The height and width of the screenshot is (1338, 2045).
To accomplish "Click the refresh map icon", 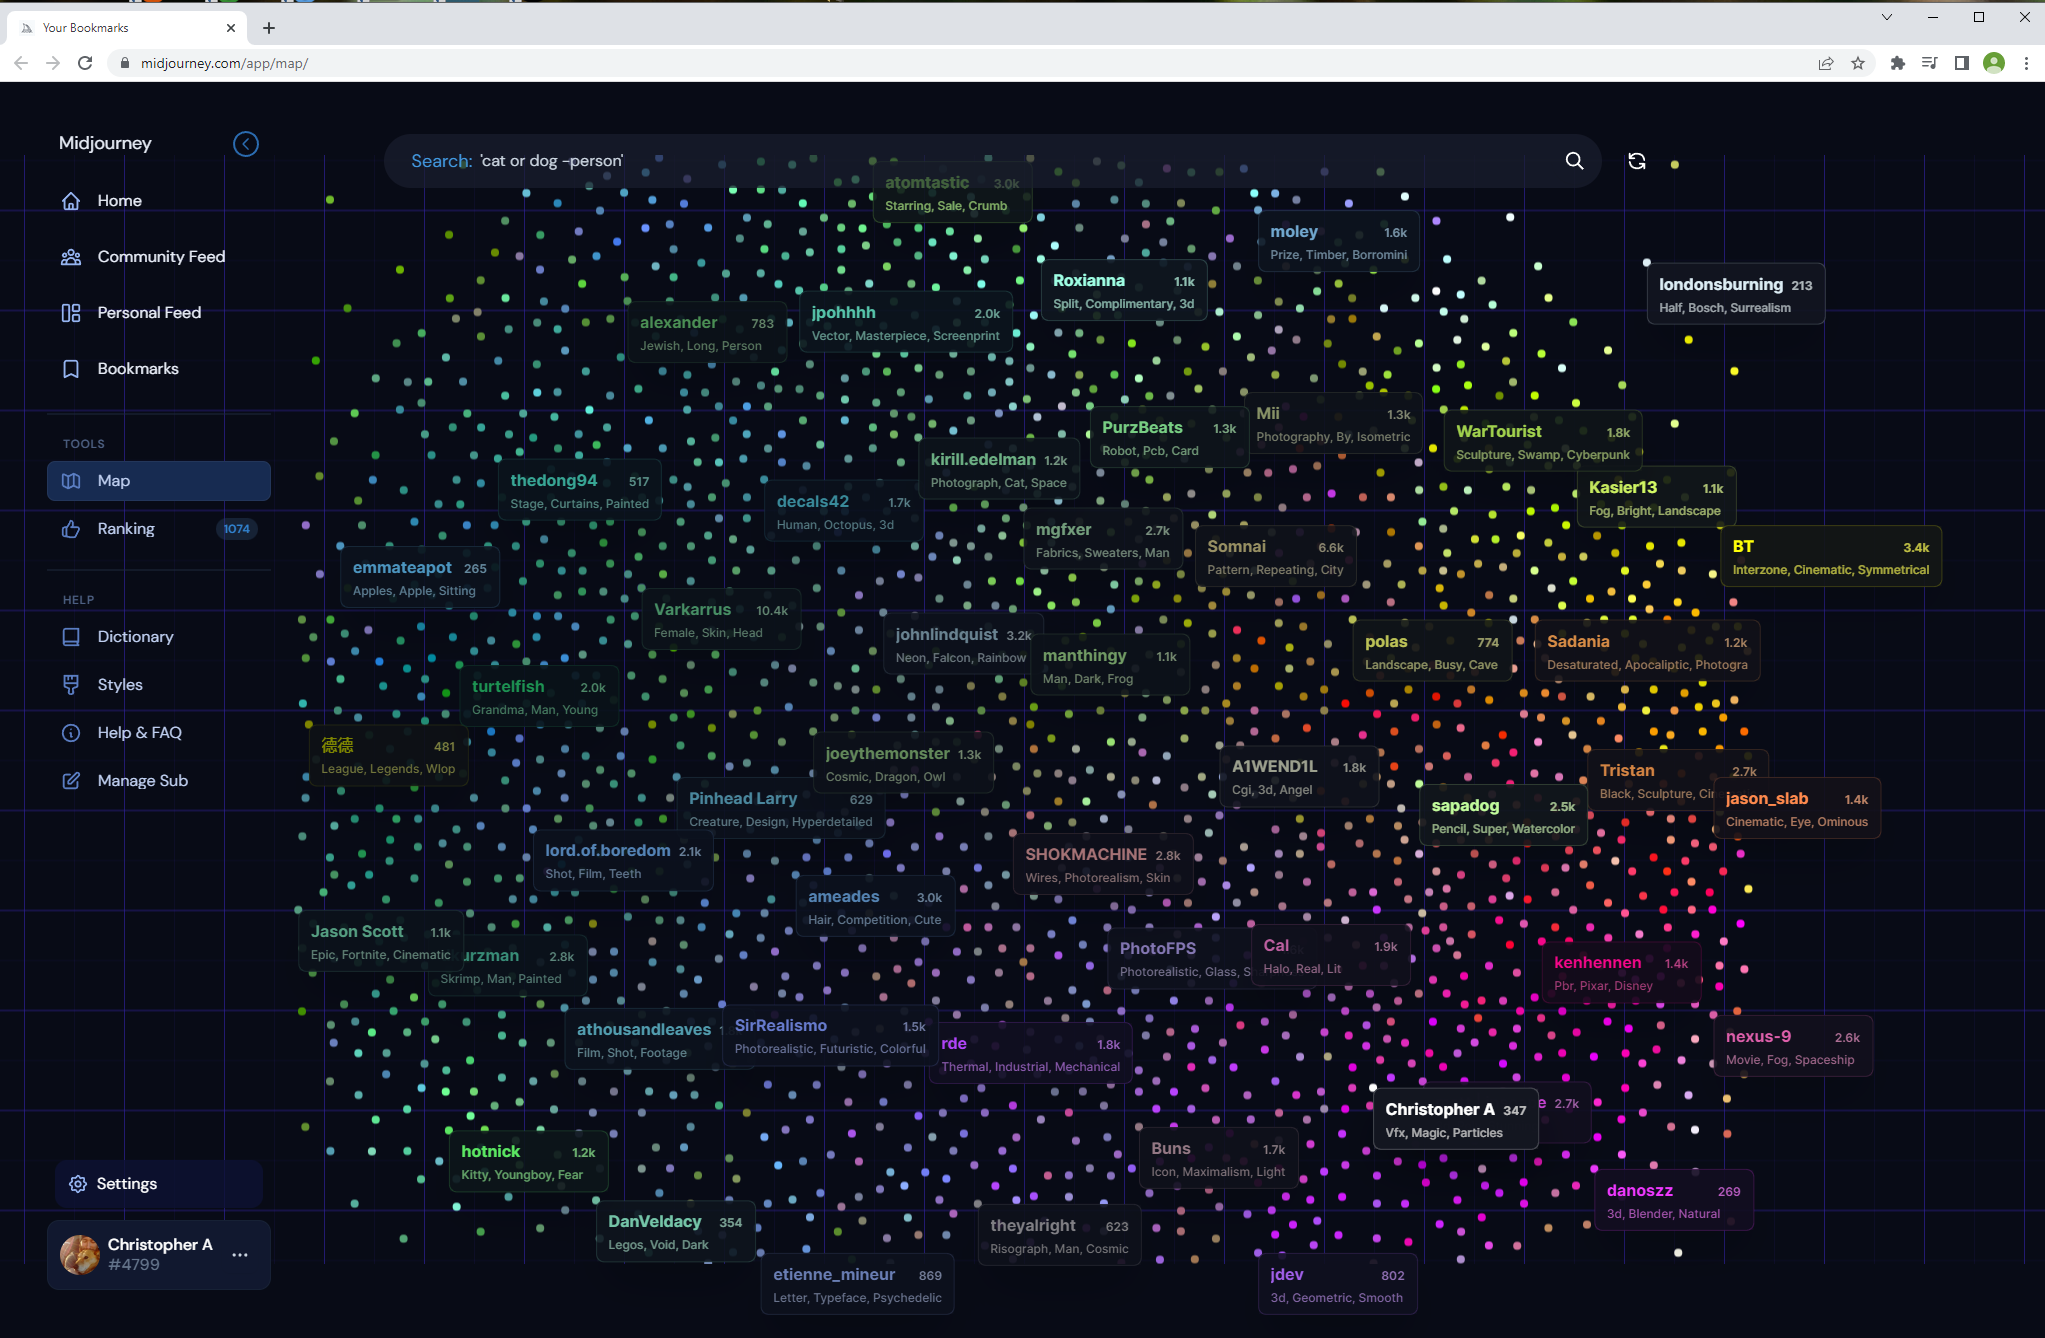I will 1637,161.
